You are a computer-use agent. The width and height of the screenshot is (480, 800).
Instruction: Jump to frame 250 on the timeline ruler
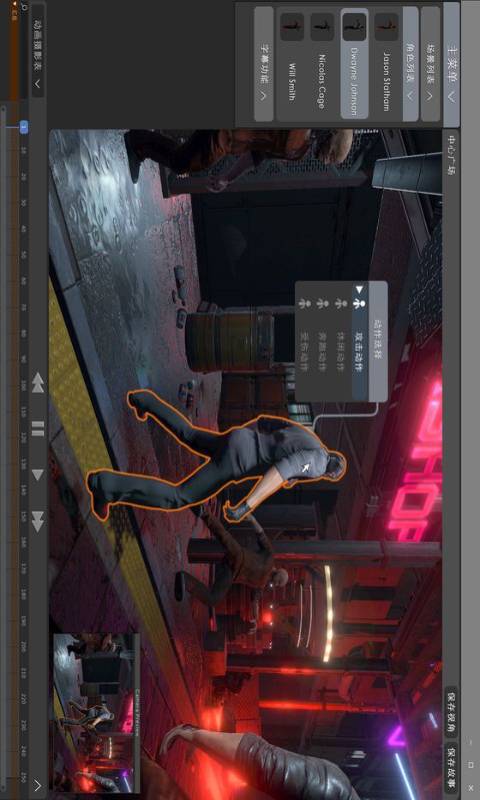[x=23, y=778]
